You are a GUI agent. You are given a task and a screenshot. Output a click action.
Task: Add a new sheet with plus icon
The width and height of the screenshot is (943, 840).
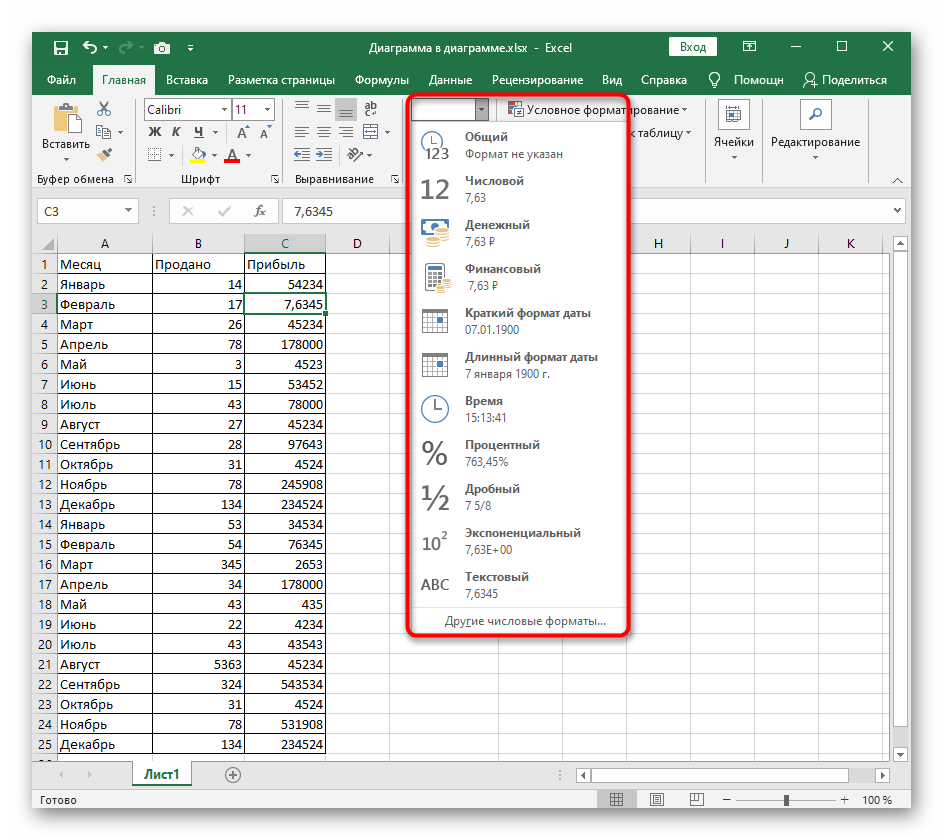233,774
